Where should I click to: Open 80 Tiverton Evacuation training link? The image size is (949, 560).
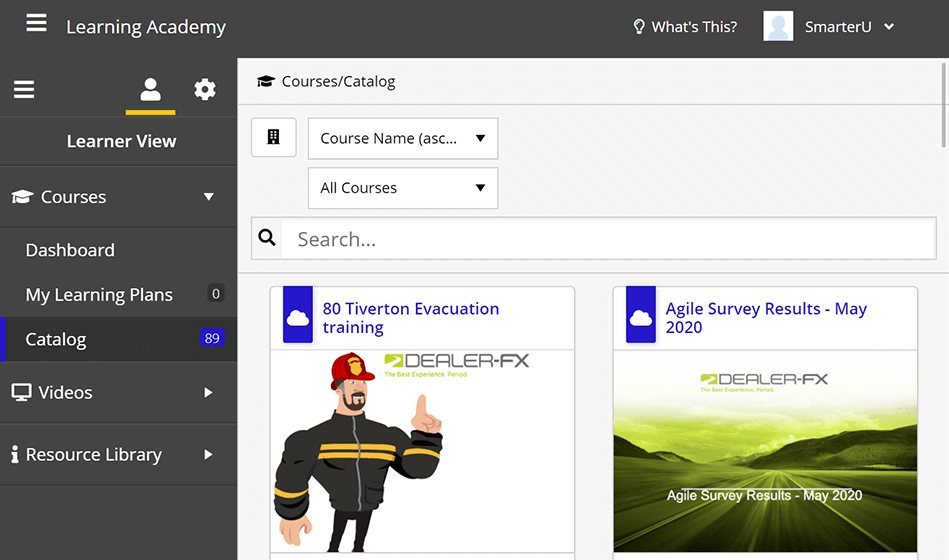click(411, 318)
